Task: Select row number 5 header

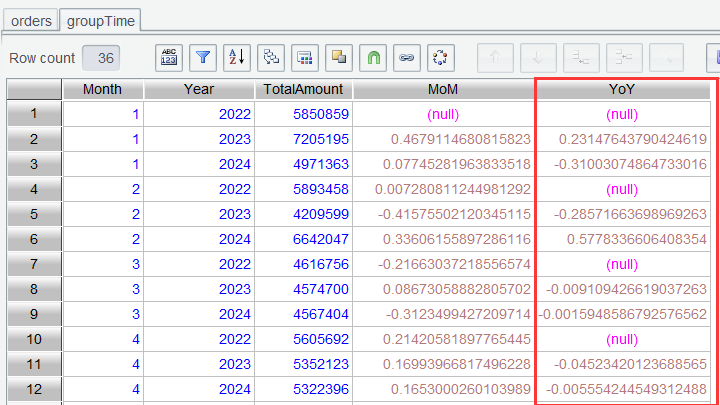Action: (x=34, y=213)
